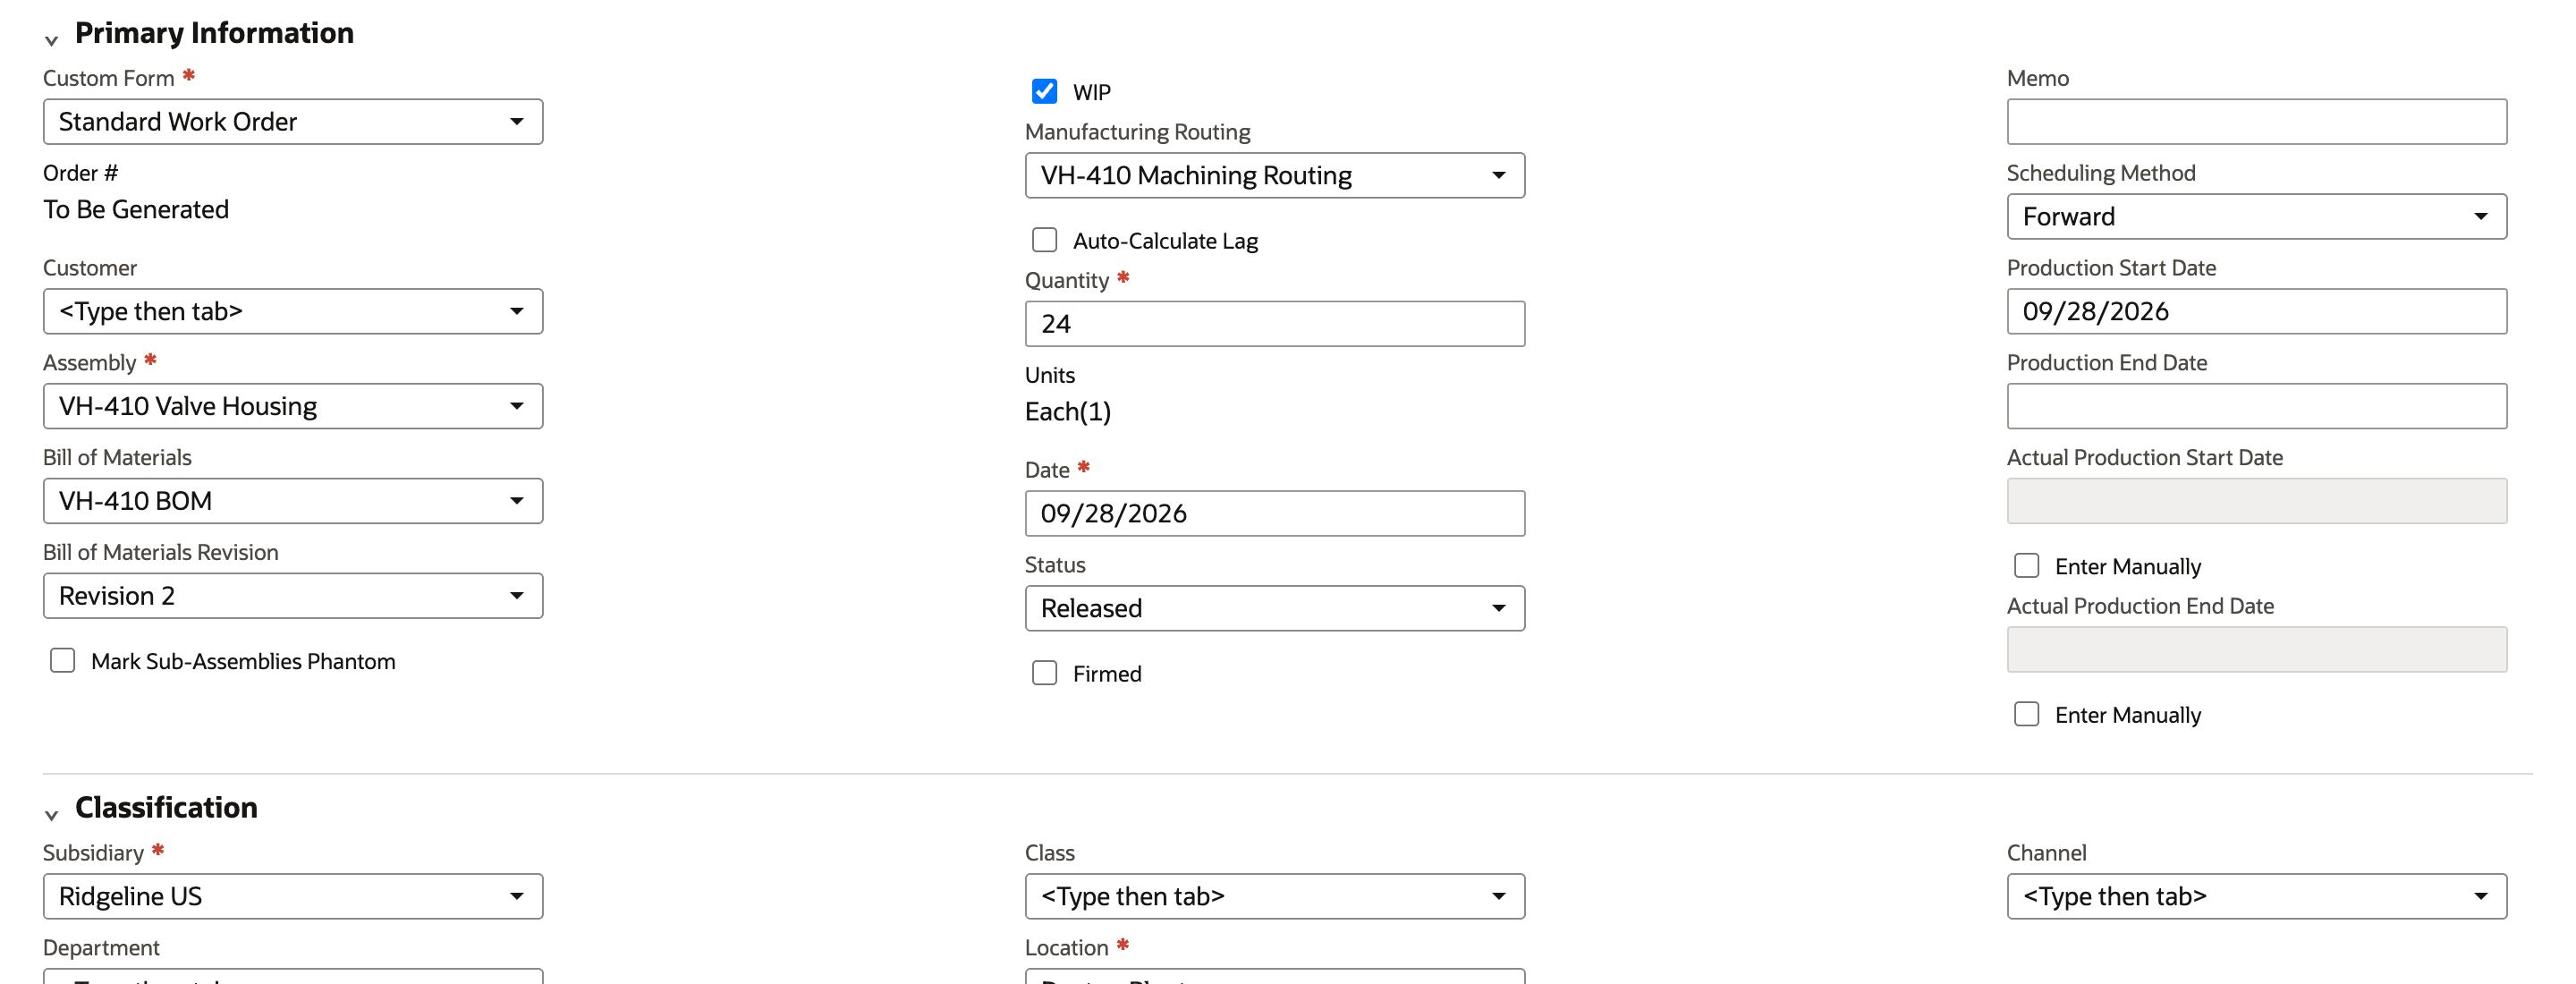Click the Actual Production Start Date field
This screenshot has width=2576, height=984.
point(2256,501)
